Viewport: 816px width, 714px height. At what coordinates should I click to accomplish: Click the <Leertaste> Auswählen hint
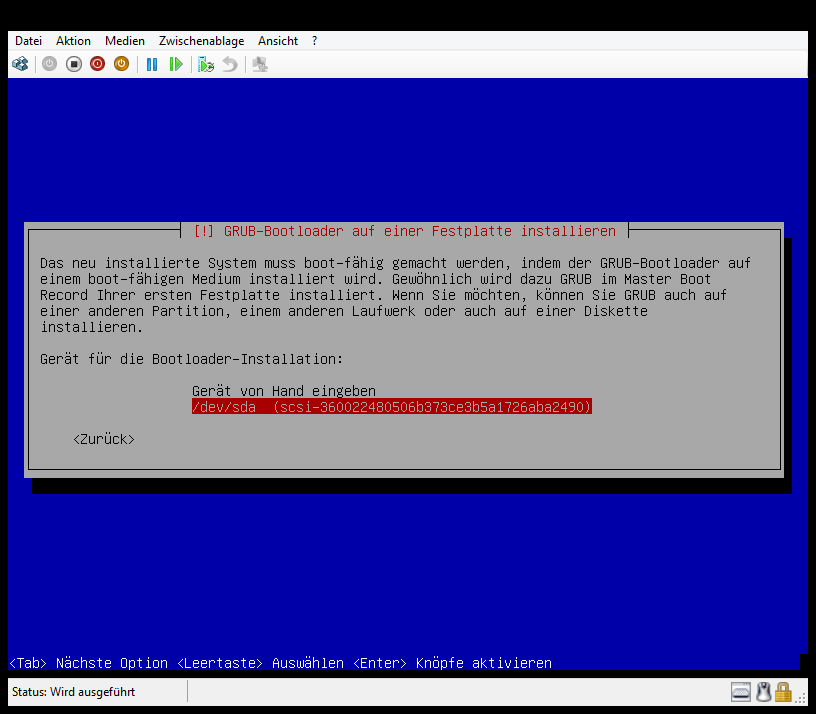click(x=260, y=663)
